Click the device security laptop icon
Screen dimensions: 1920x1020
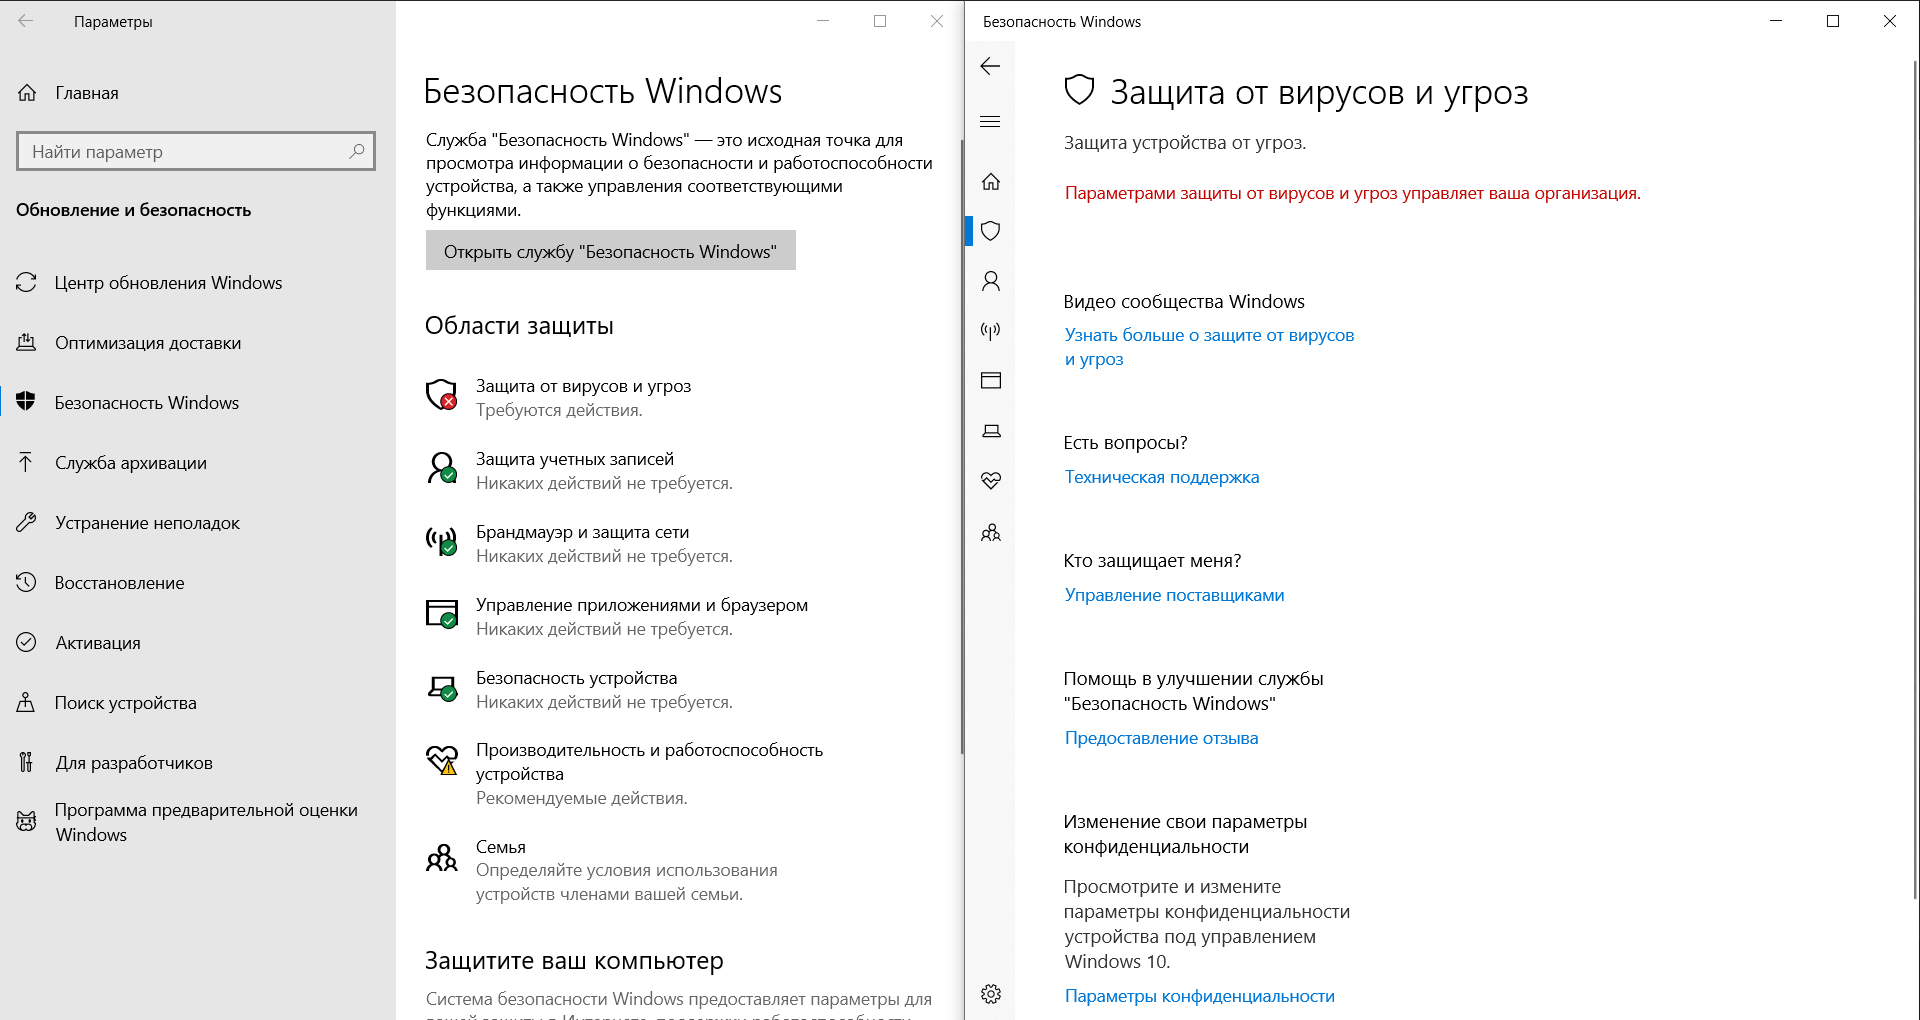(441, 687)
